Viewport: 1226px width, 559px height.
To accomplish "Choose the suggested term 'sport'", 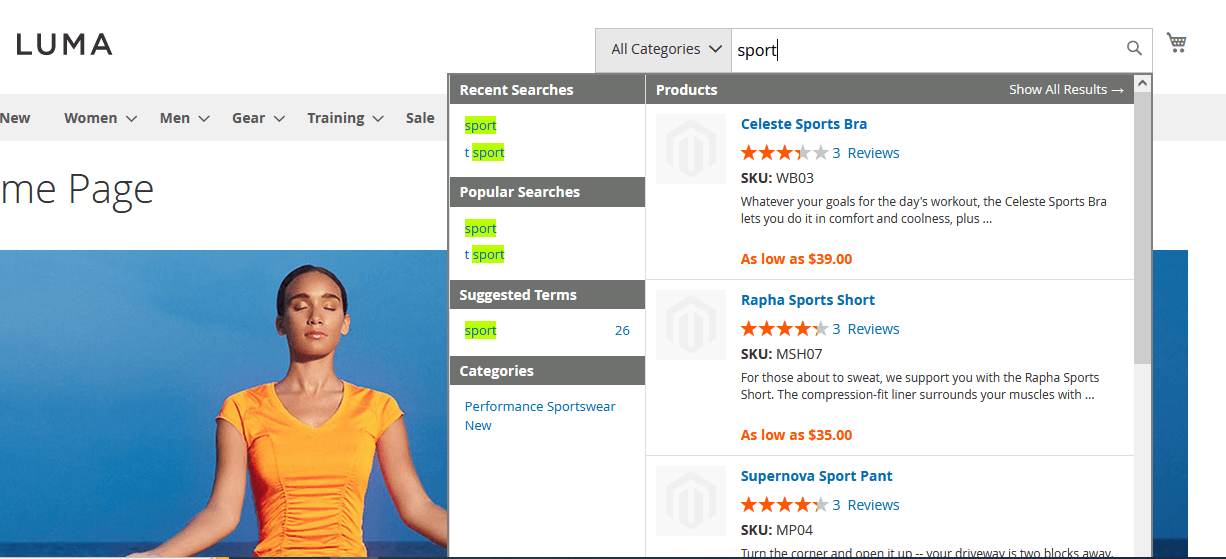I will [x=481, y=331].
